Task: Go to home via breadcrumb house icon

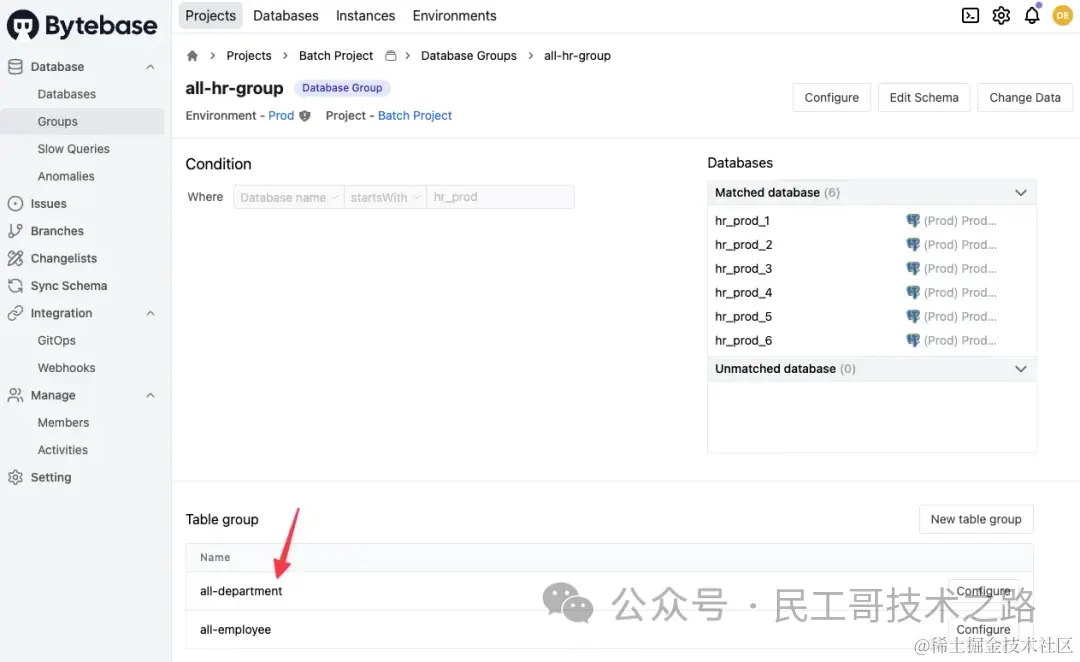Action: click(x=192, y=56)
